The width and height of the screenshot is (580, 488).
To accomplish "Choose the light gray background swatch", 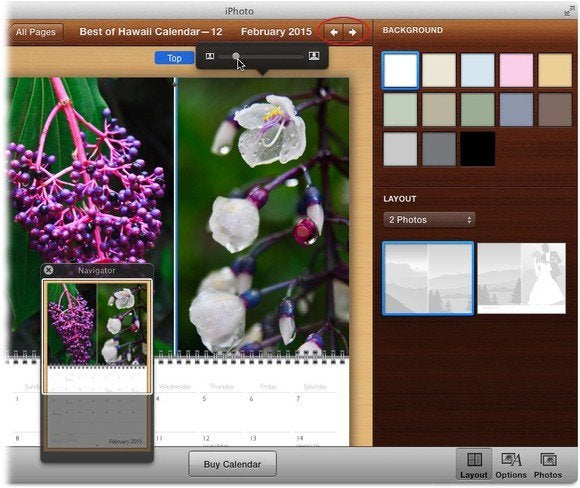I will 400,149.
